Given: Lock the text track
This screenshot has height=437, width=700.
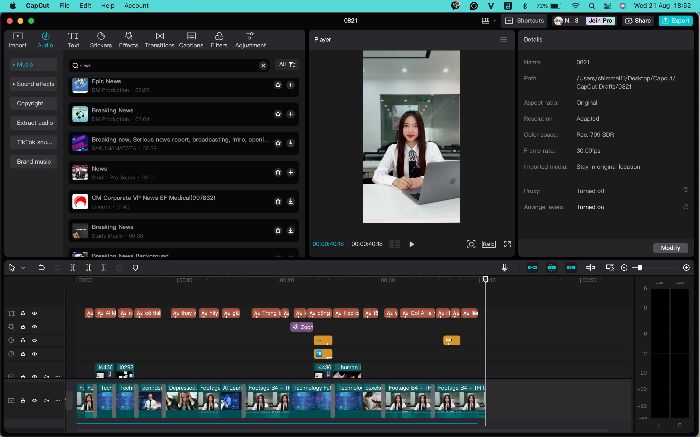Looking at the screenshot, I should pos(23,313).
